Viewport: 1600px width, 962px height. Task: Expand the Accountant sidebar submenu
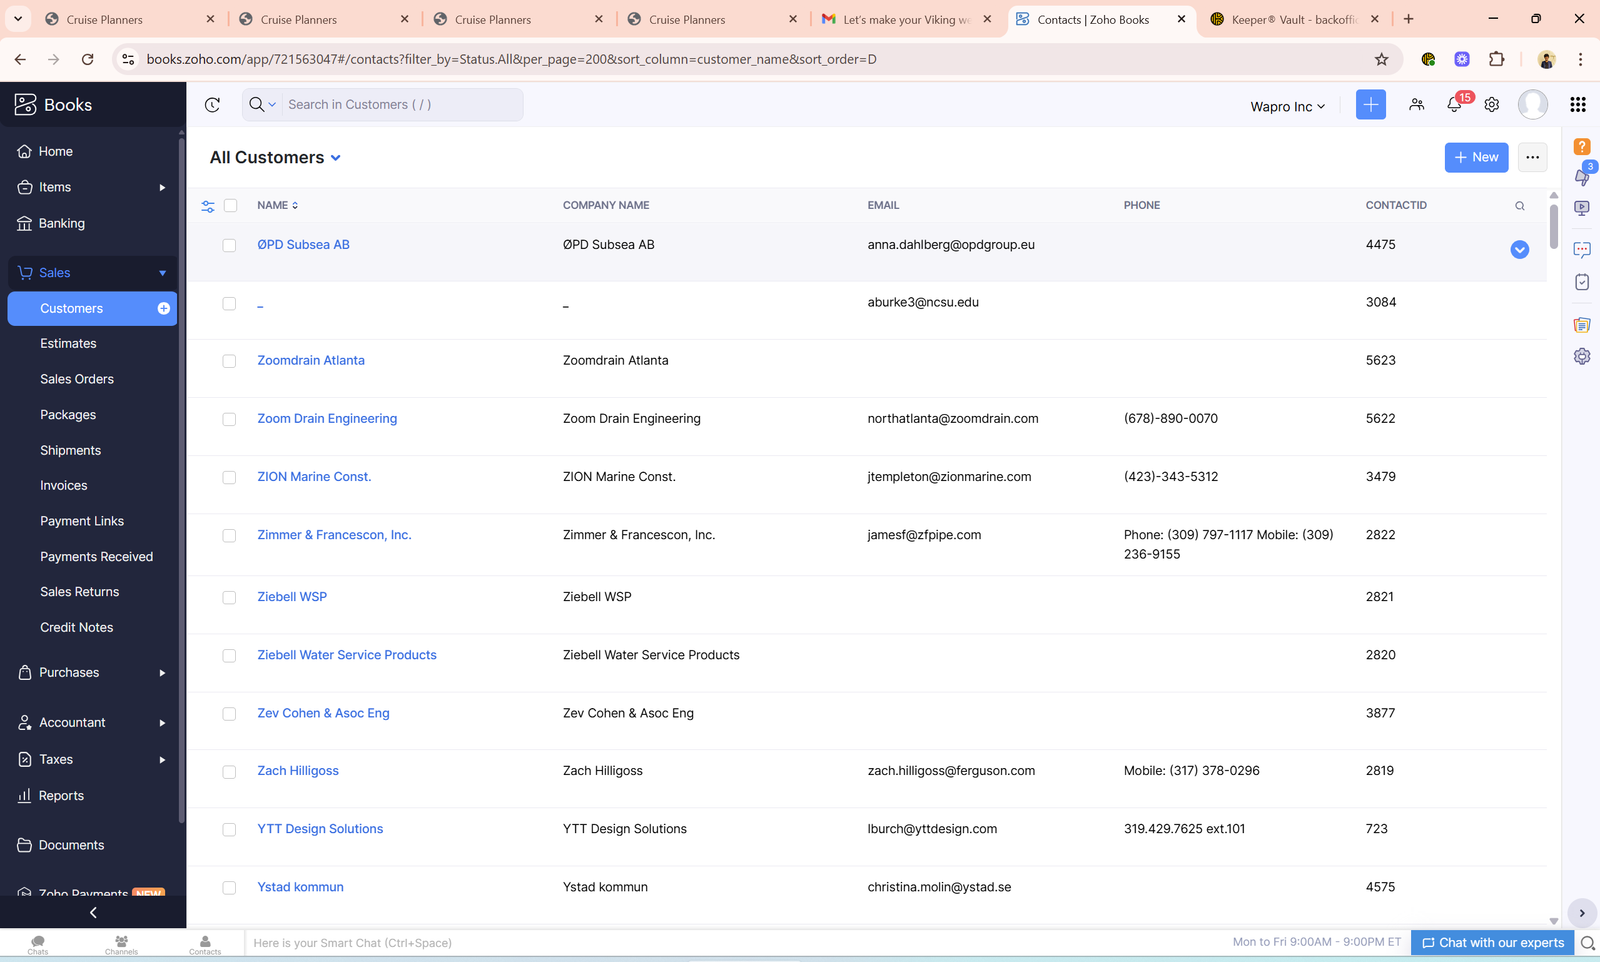pos(162,723)
